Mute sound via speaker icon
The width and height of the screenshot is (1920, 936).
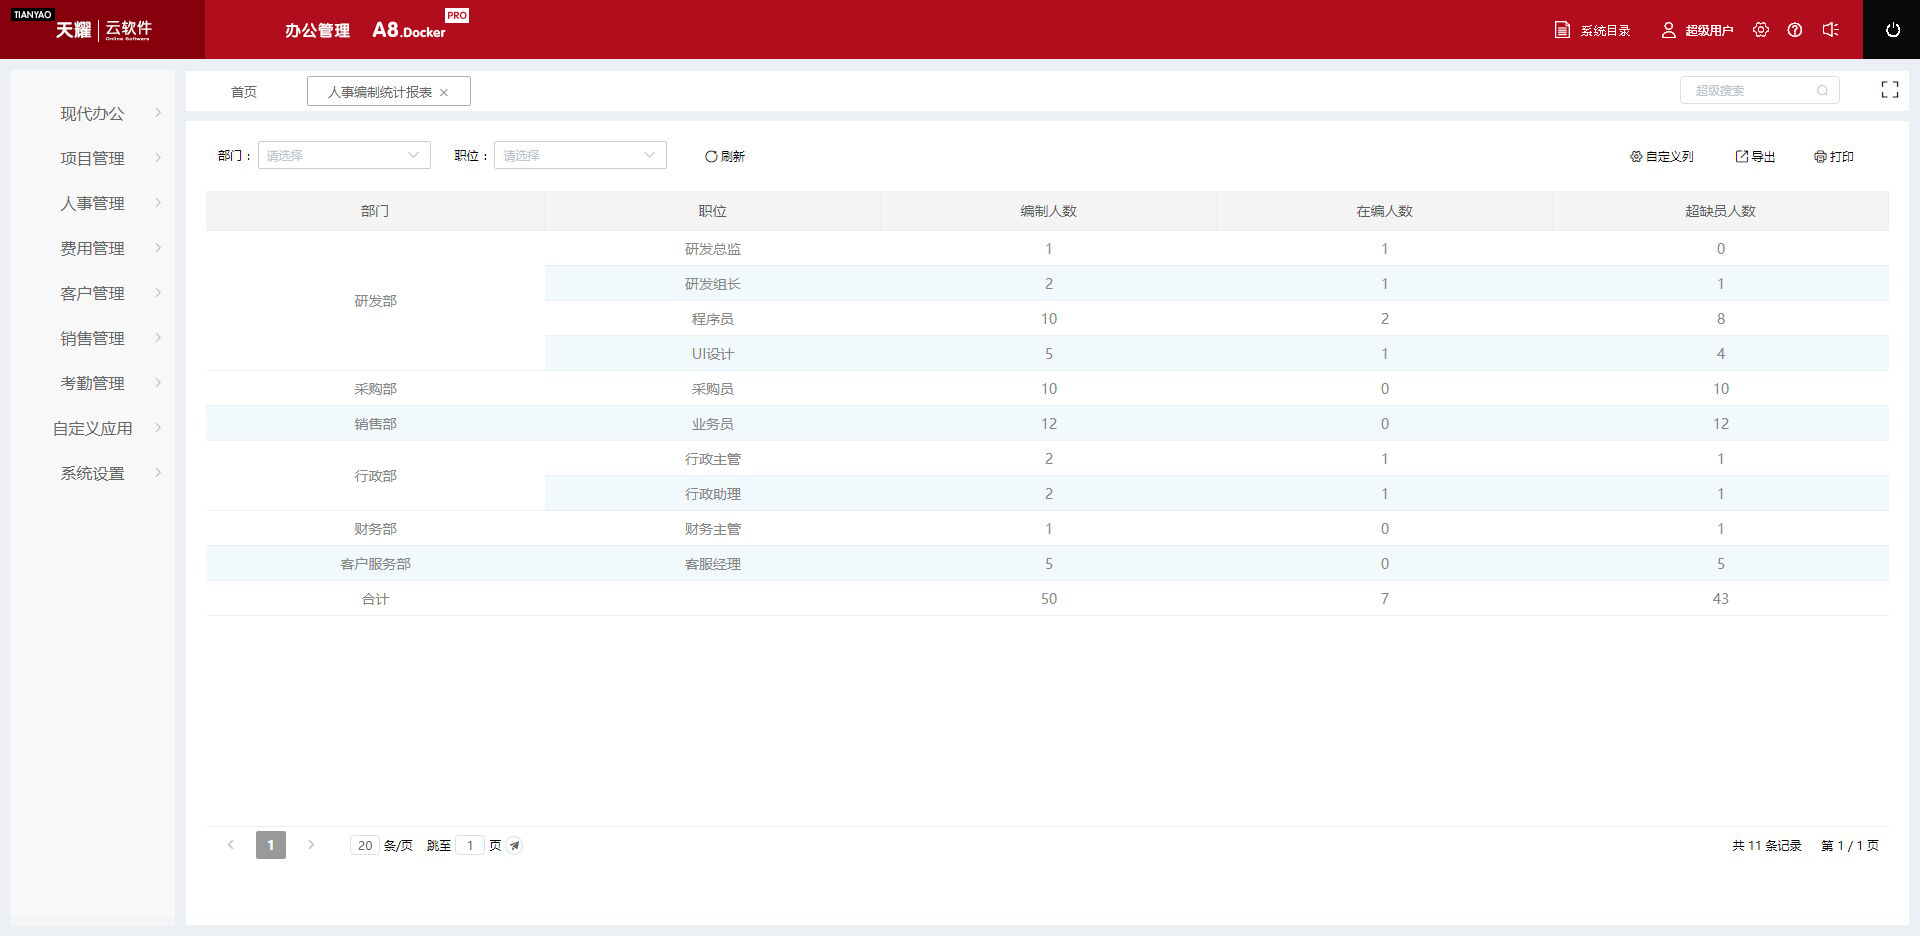[x=1830, y=30]
